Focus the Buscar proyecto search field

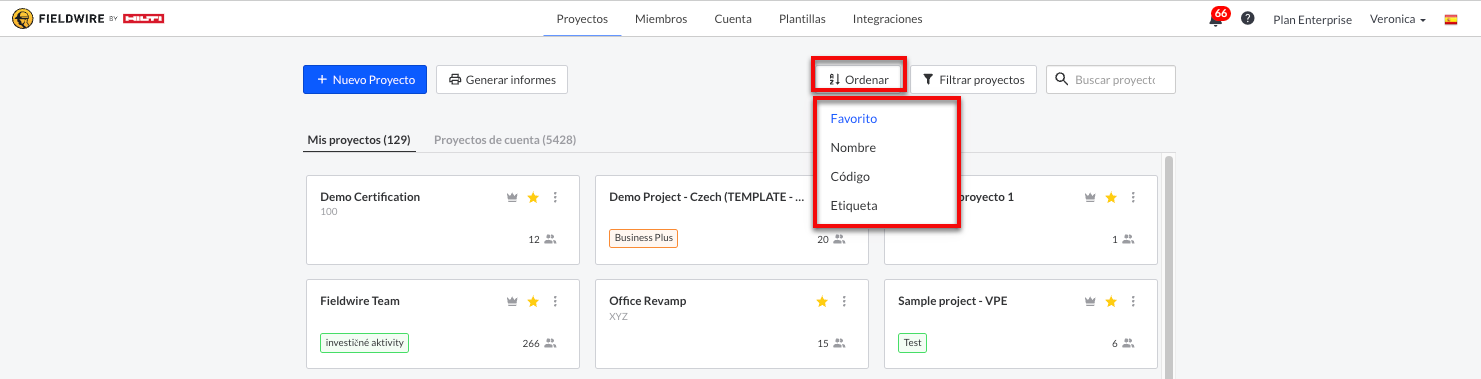click(x=1111, y=80)
